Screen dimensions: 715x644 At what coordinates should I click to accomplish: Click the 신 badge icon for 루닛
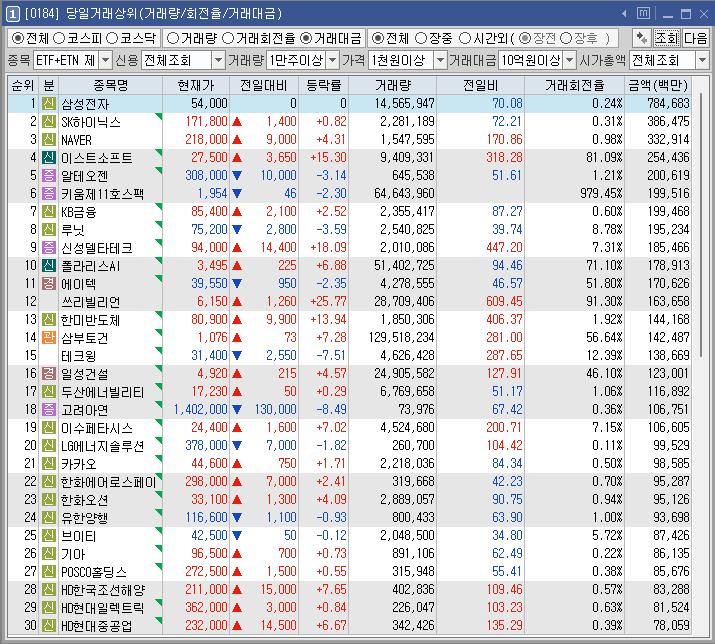pos(49,229)
